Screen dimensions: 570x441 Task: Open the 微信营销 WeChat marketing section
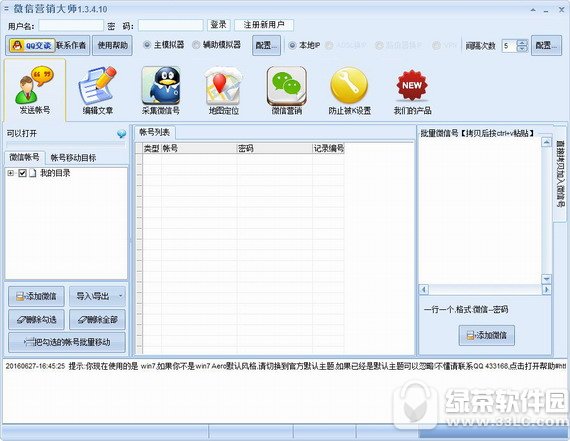coord(286,90)
